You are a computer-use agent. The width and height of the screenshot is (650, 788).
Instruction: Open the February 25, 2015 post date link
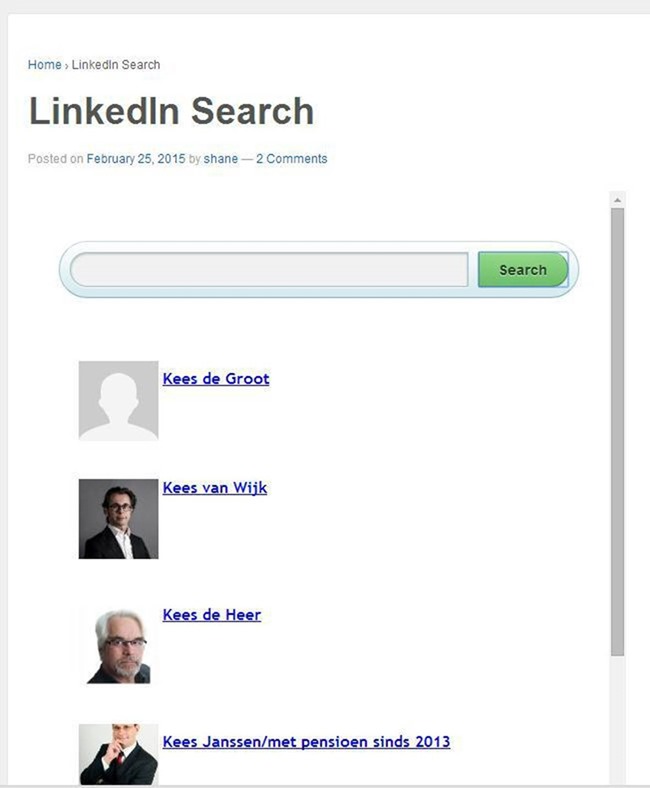point(136,159)
